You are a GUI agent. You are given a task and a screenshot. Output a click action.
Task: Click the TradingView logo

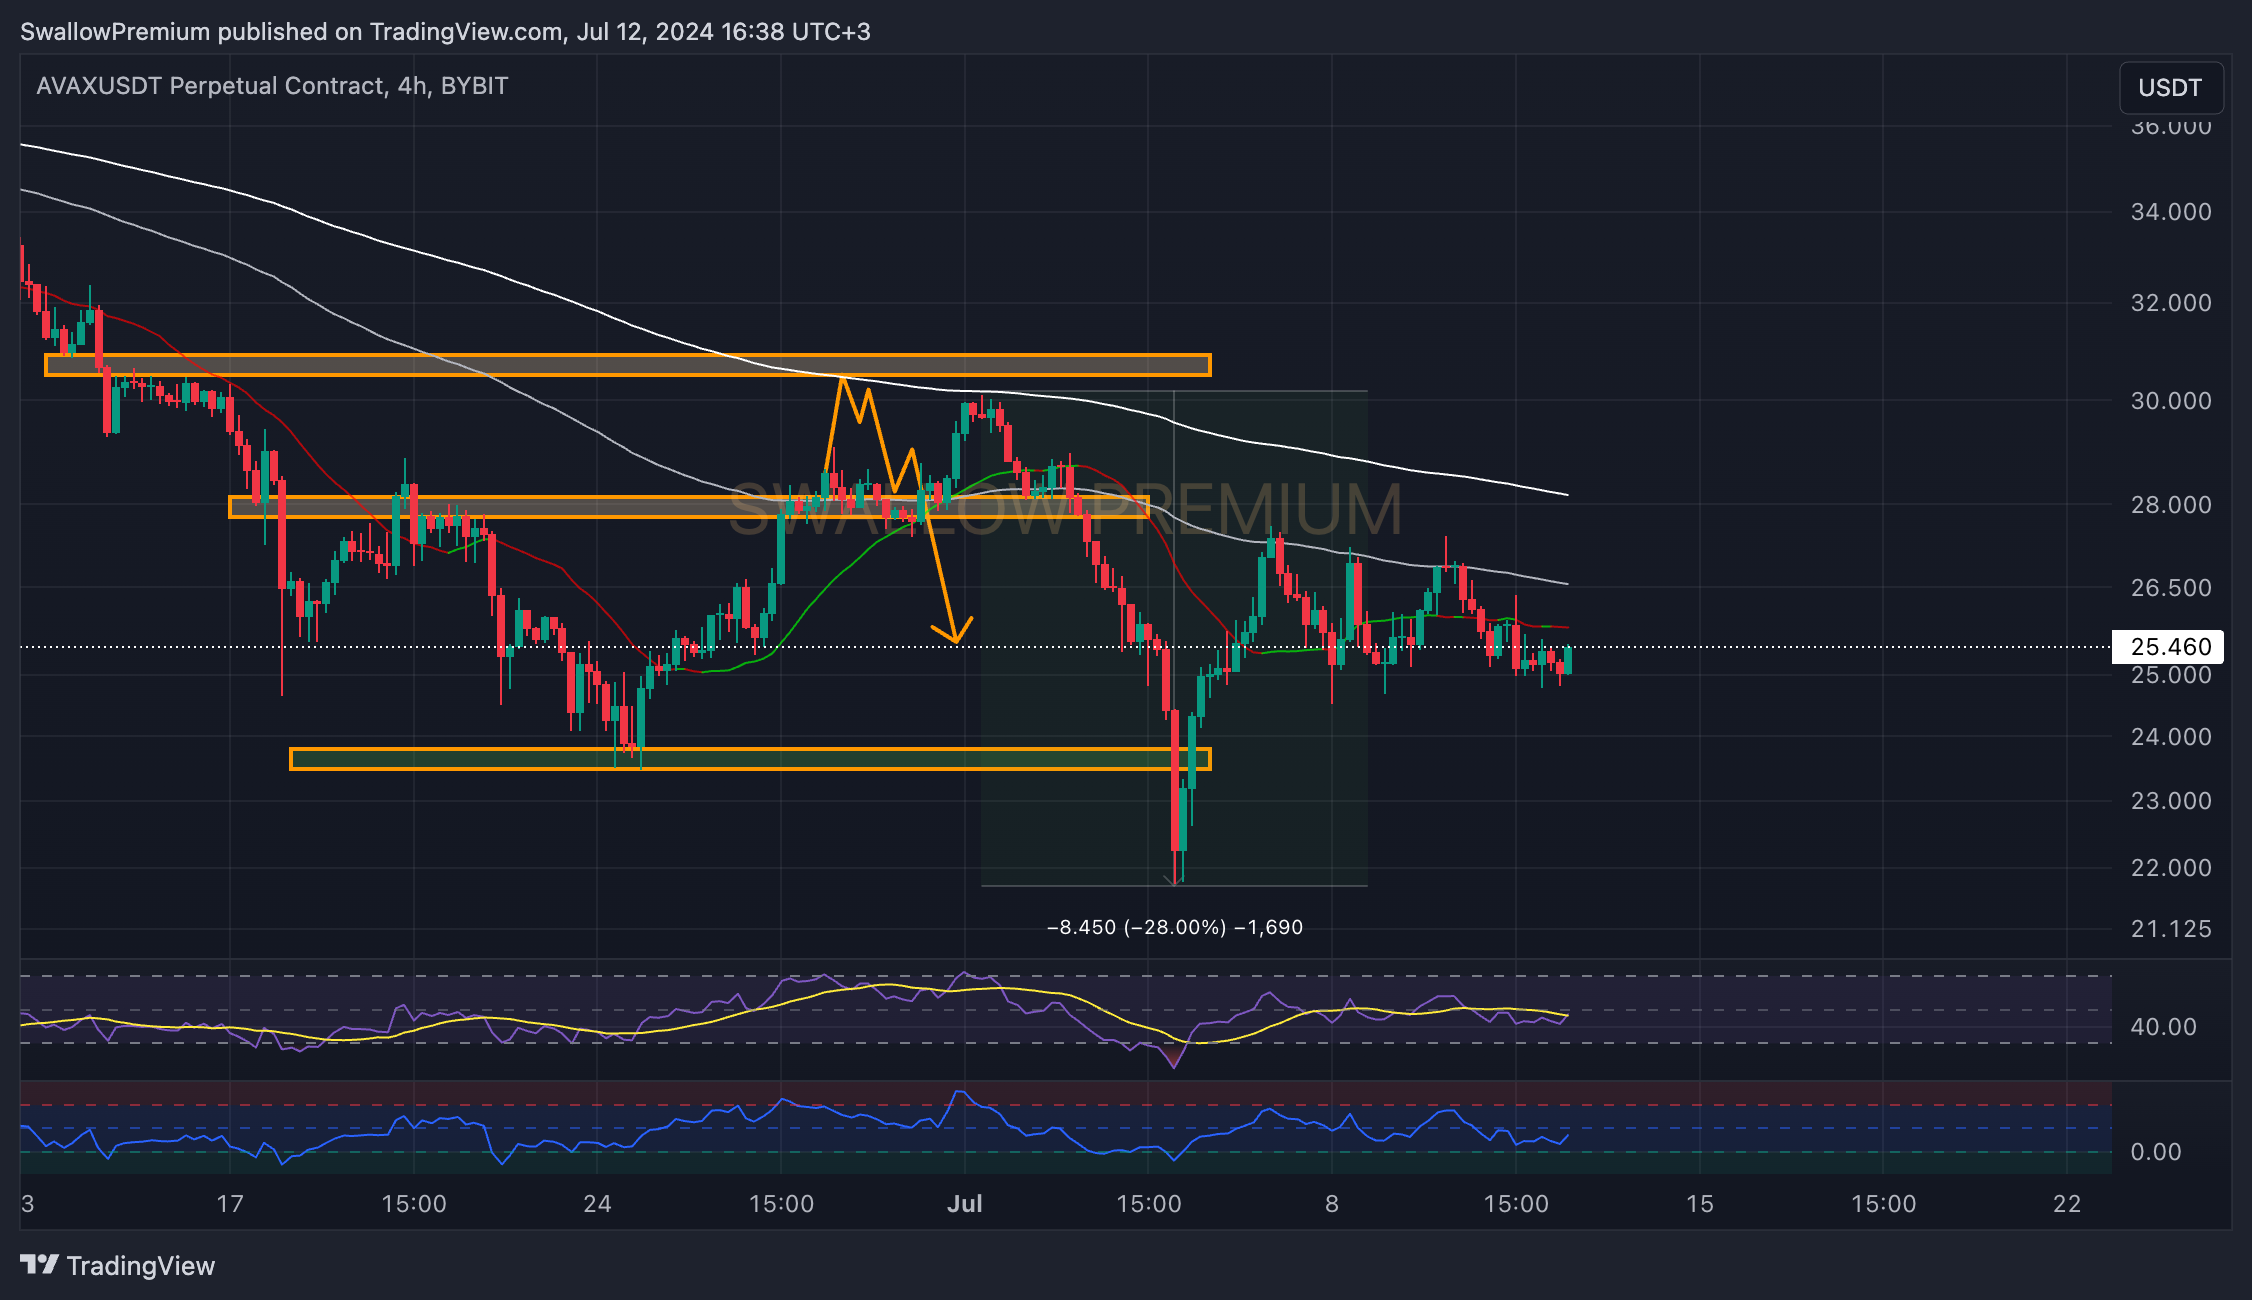tap(118, 1266)
